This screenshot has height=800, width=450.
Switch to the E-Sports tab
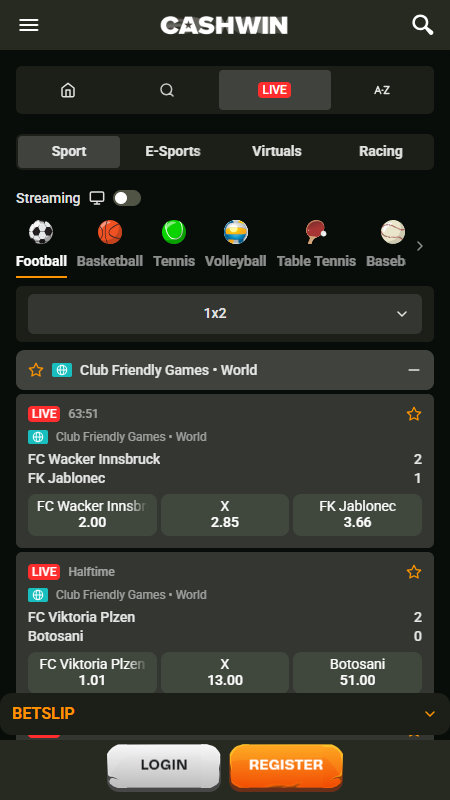point(173,152)
